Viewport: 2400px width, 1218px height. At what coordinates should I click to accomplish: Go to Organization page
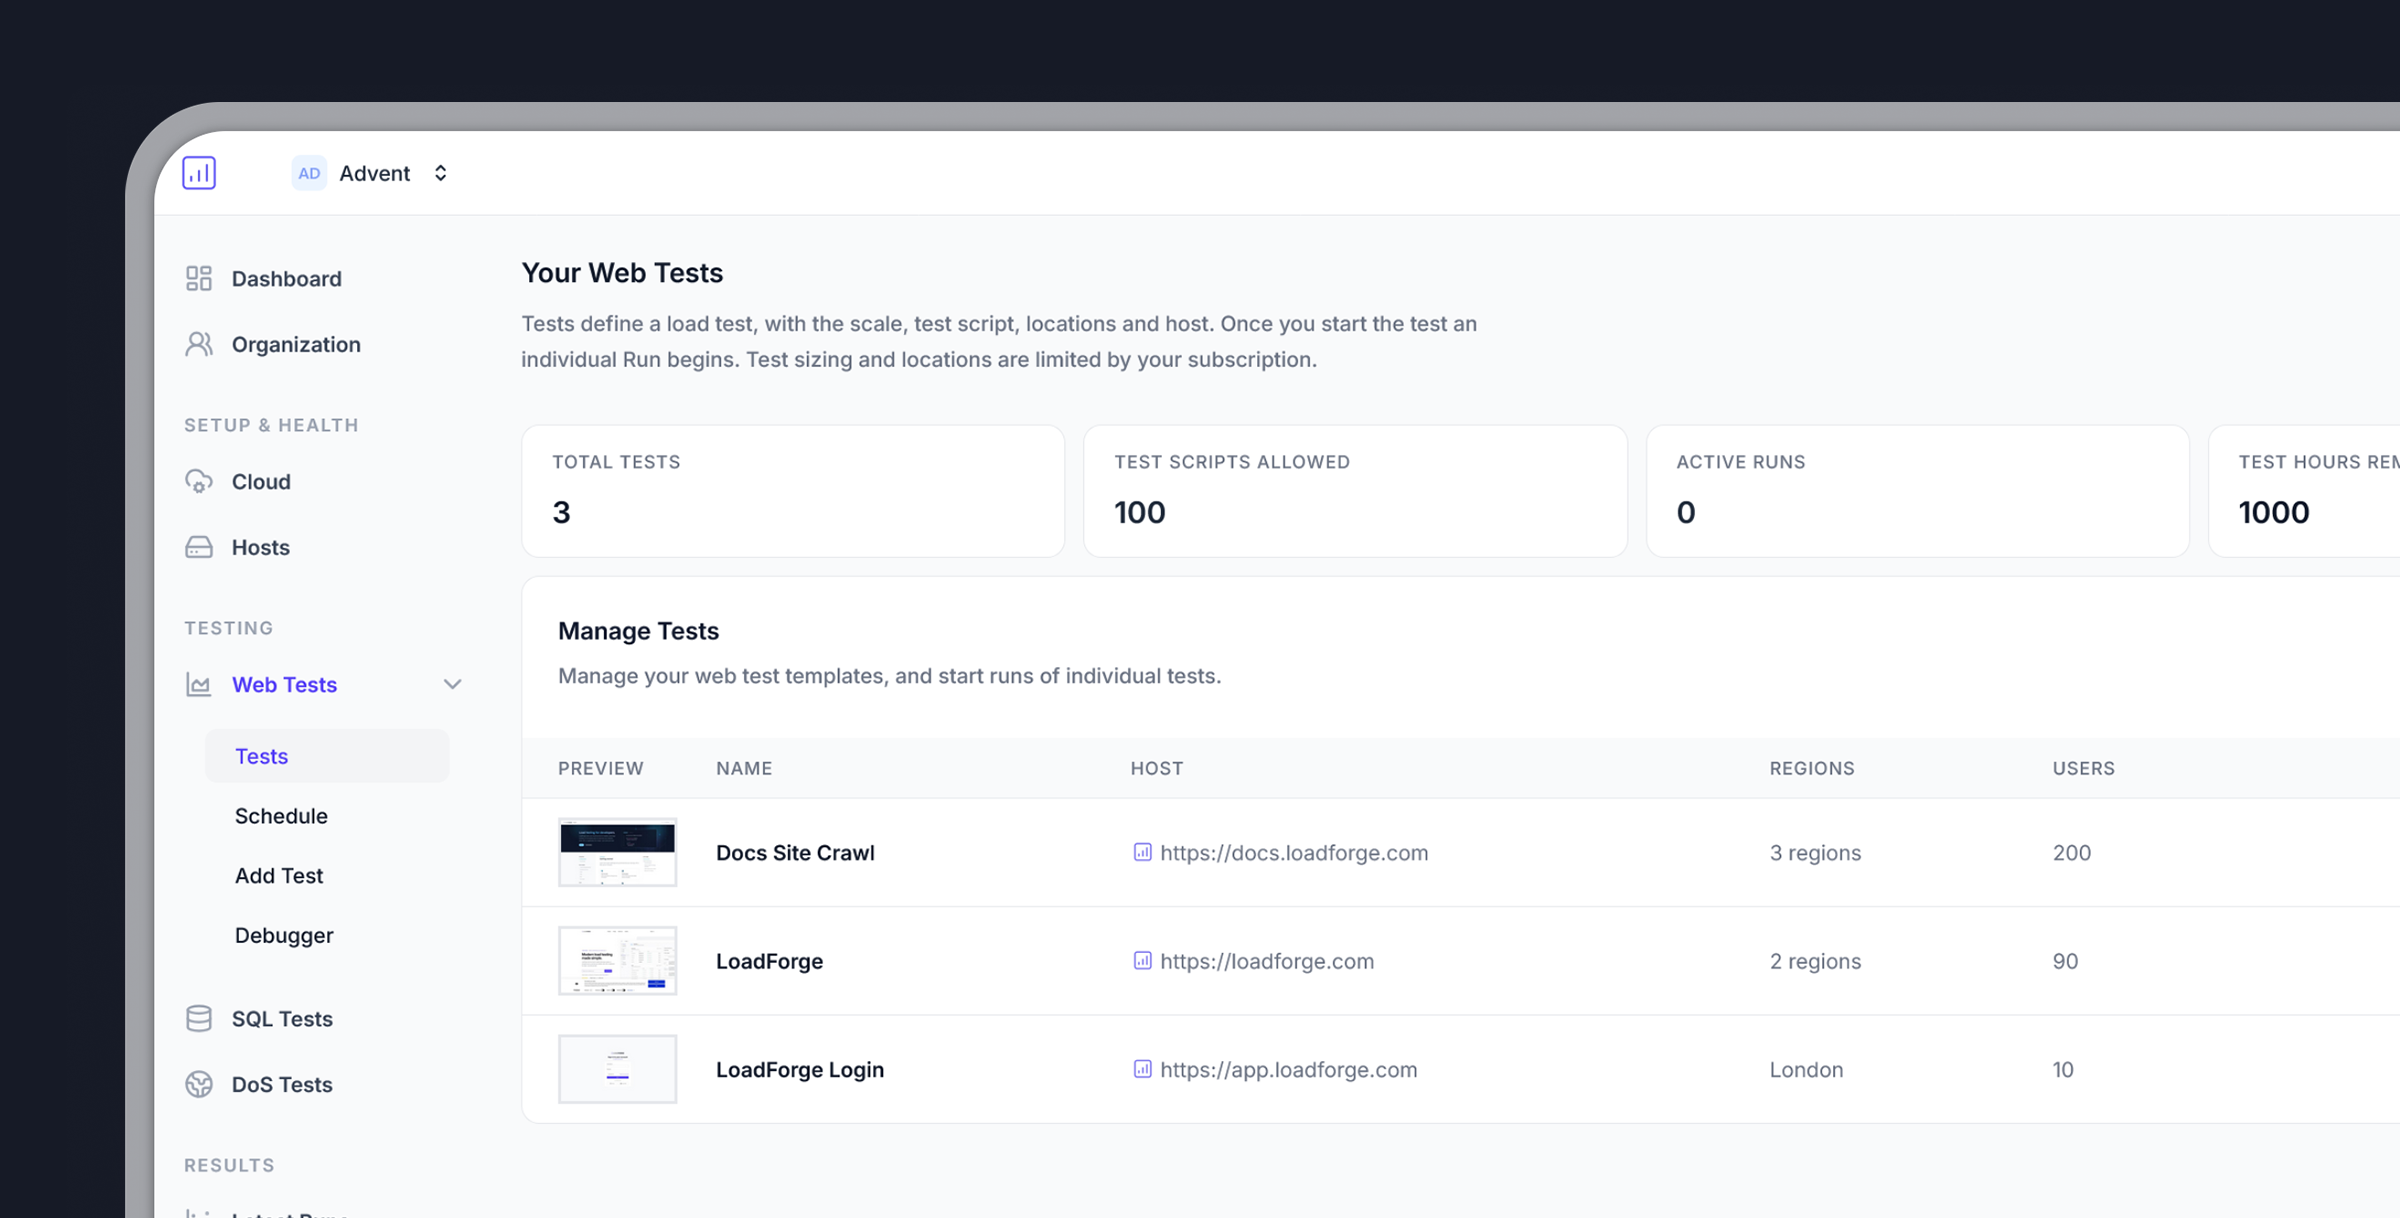point(296,344)
